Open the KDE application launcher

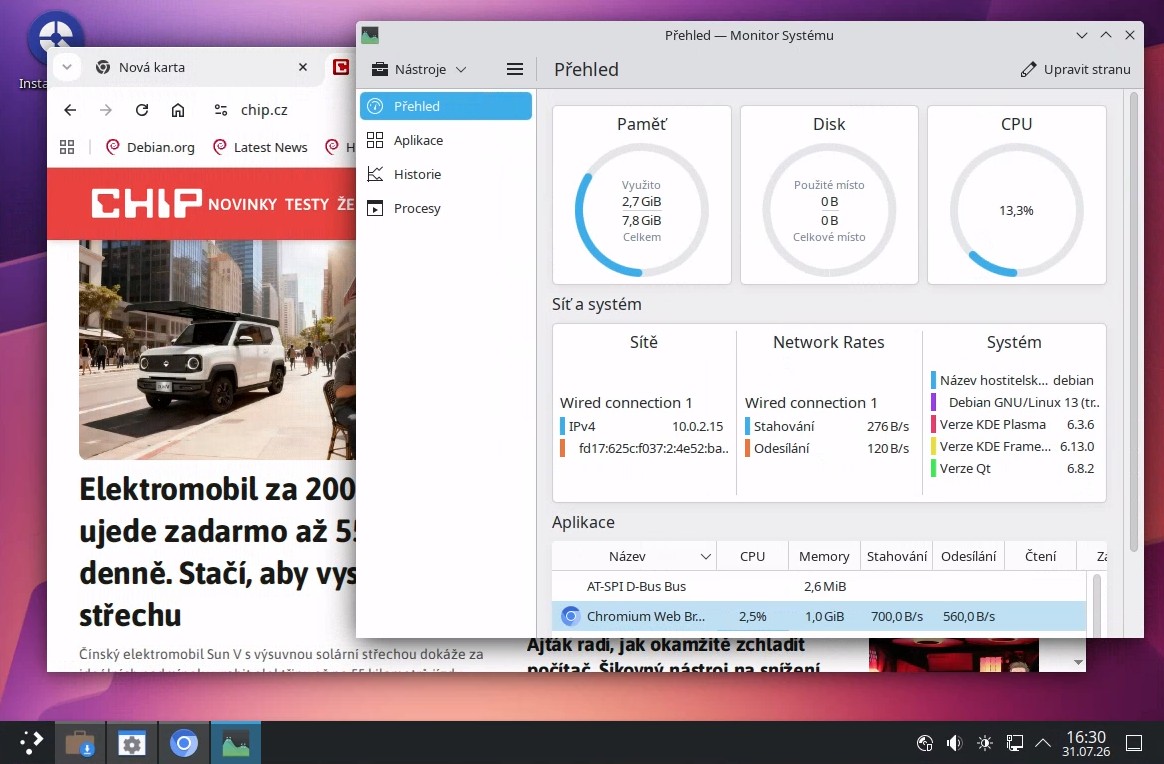click(x=30, y=742)
